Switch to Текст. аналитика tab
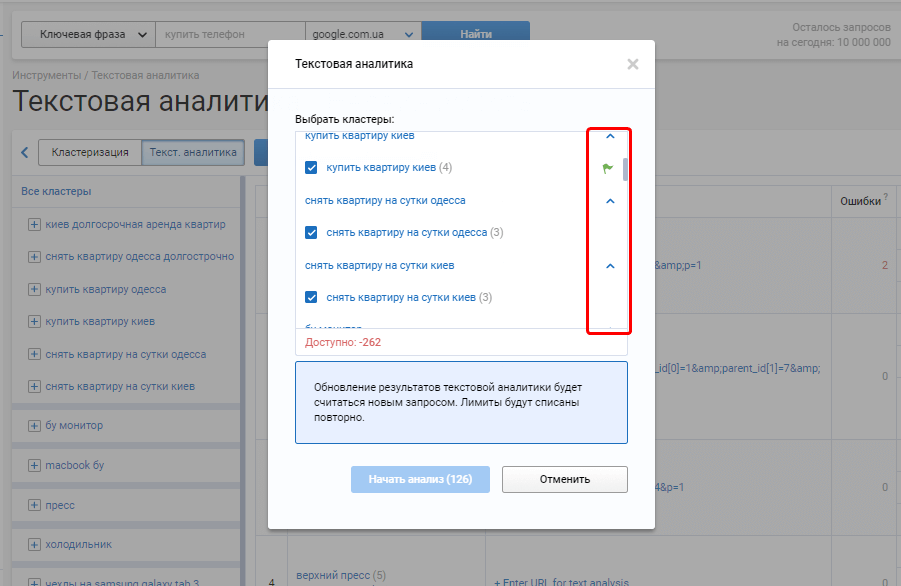The width and height of the screenshot is (901, 586). tap(193, 152)
